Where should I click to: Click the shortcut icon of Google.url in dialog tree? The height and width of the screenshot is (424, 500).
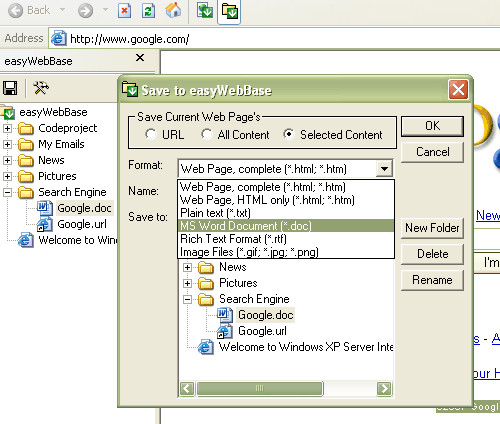(224, 331)
